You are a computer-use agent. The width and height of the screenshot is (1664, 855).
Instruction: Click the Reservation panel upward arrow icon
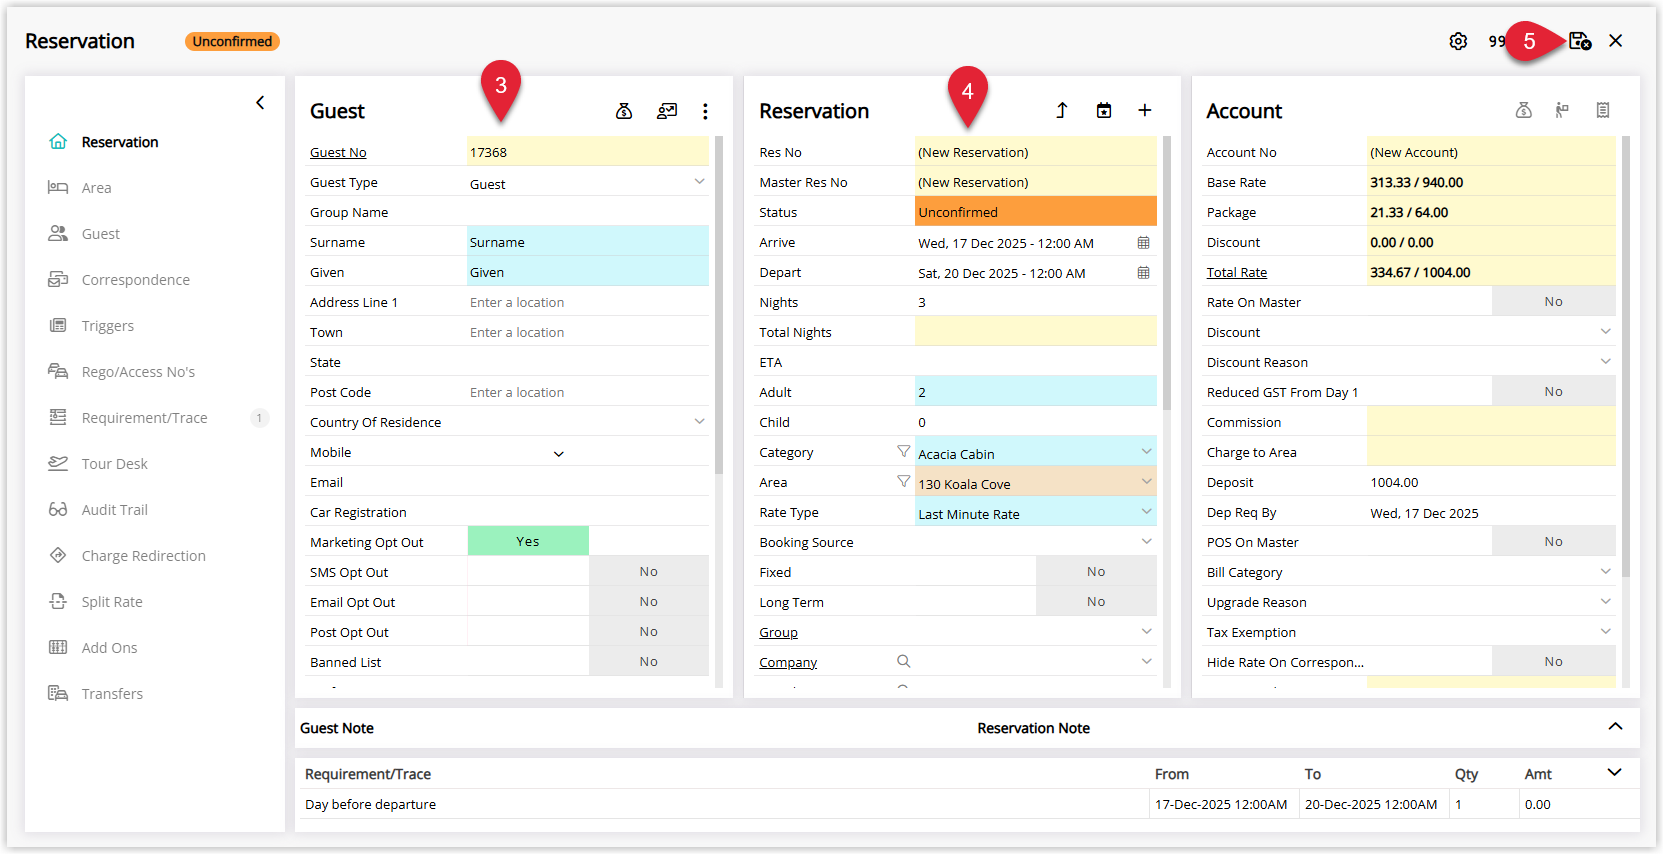[1062, 110]
